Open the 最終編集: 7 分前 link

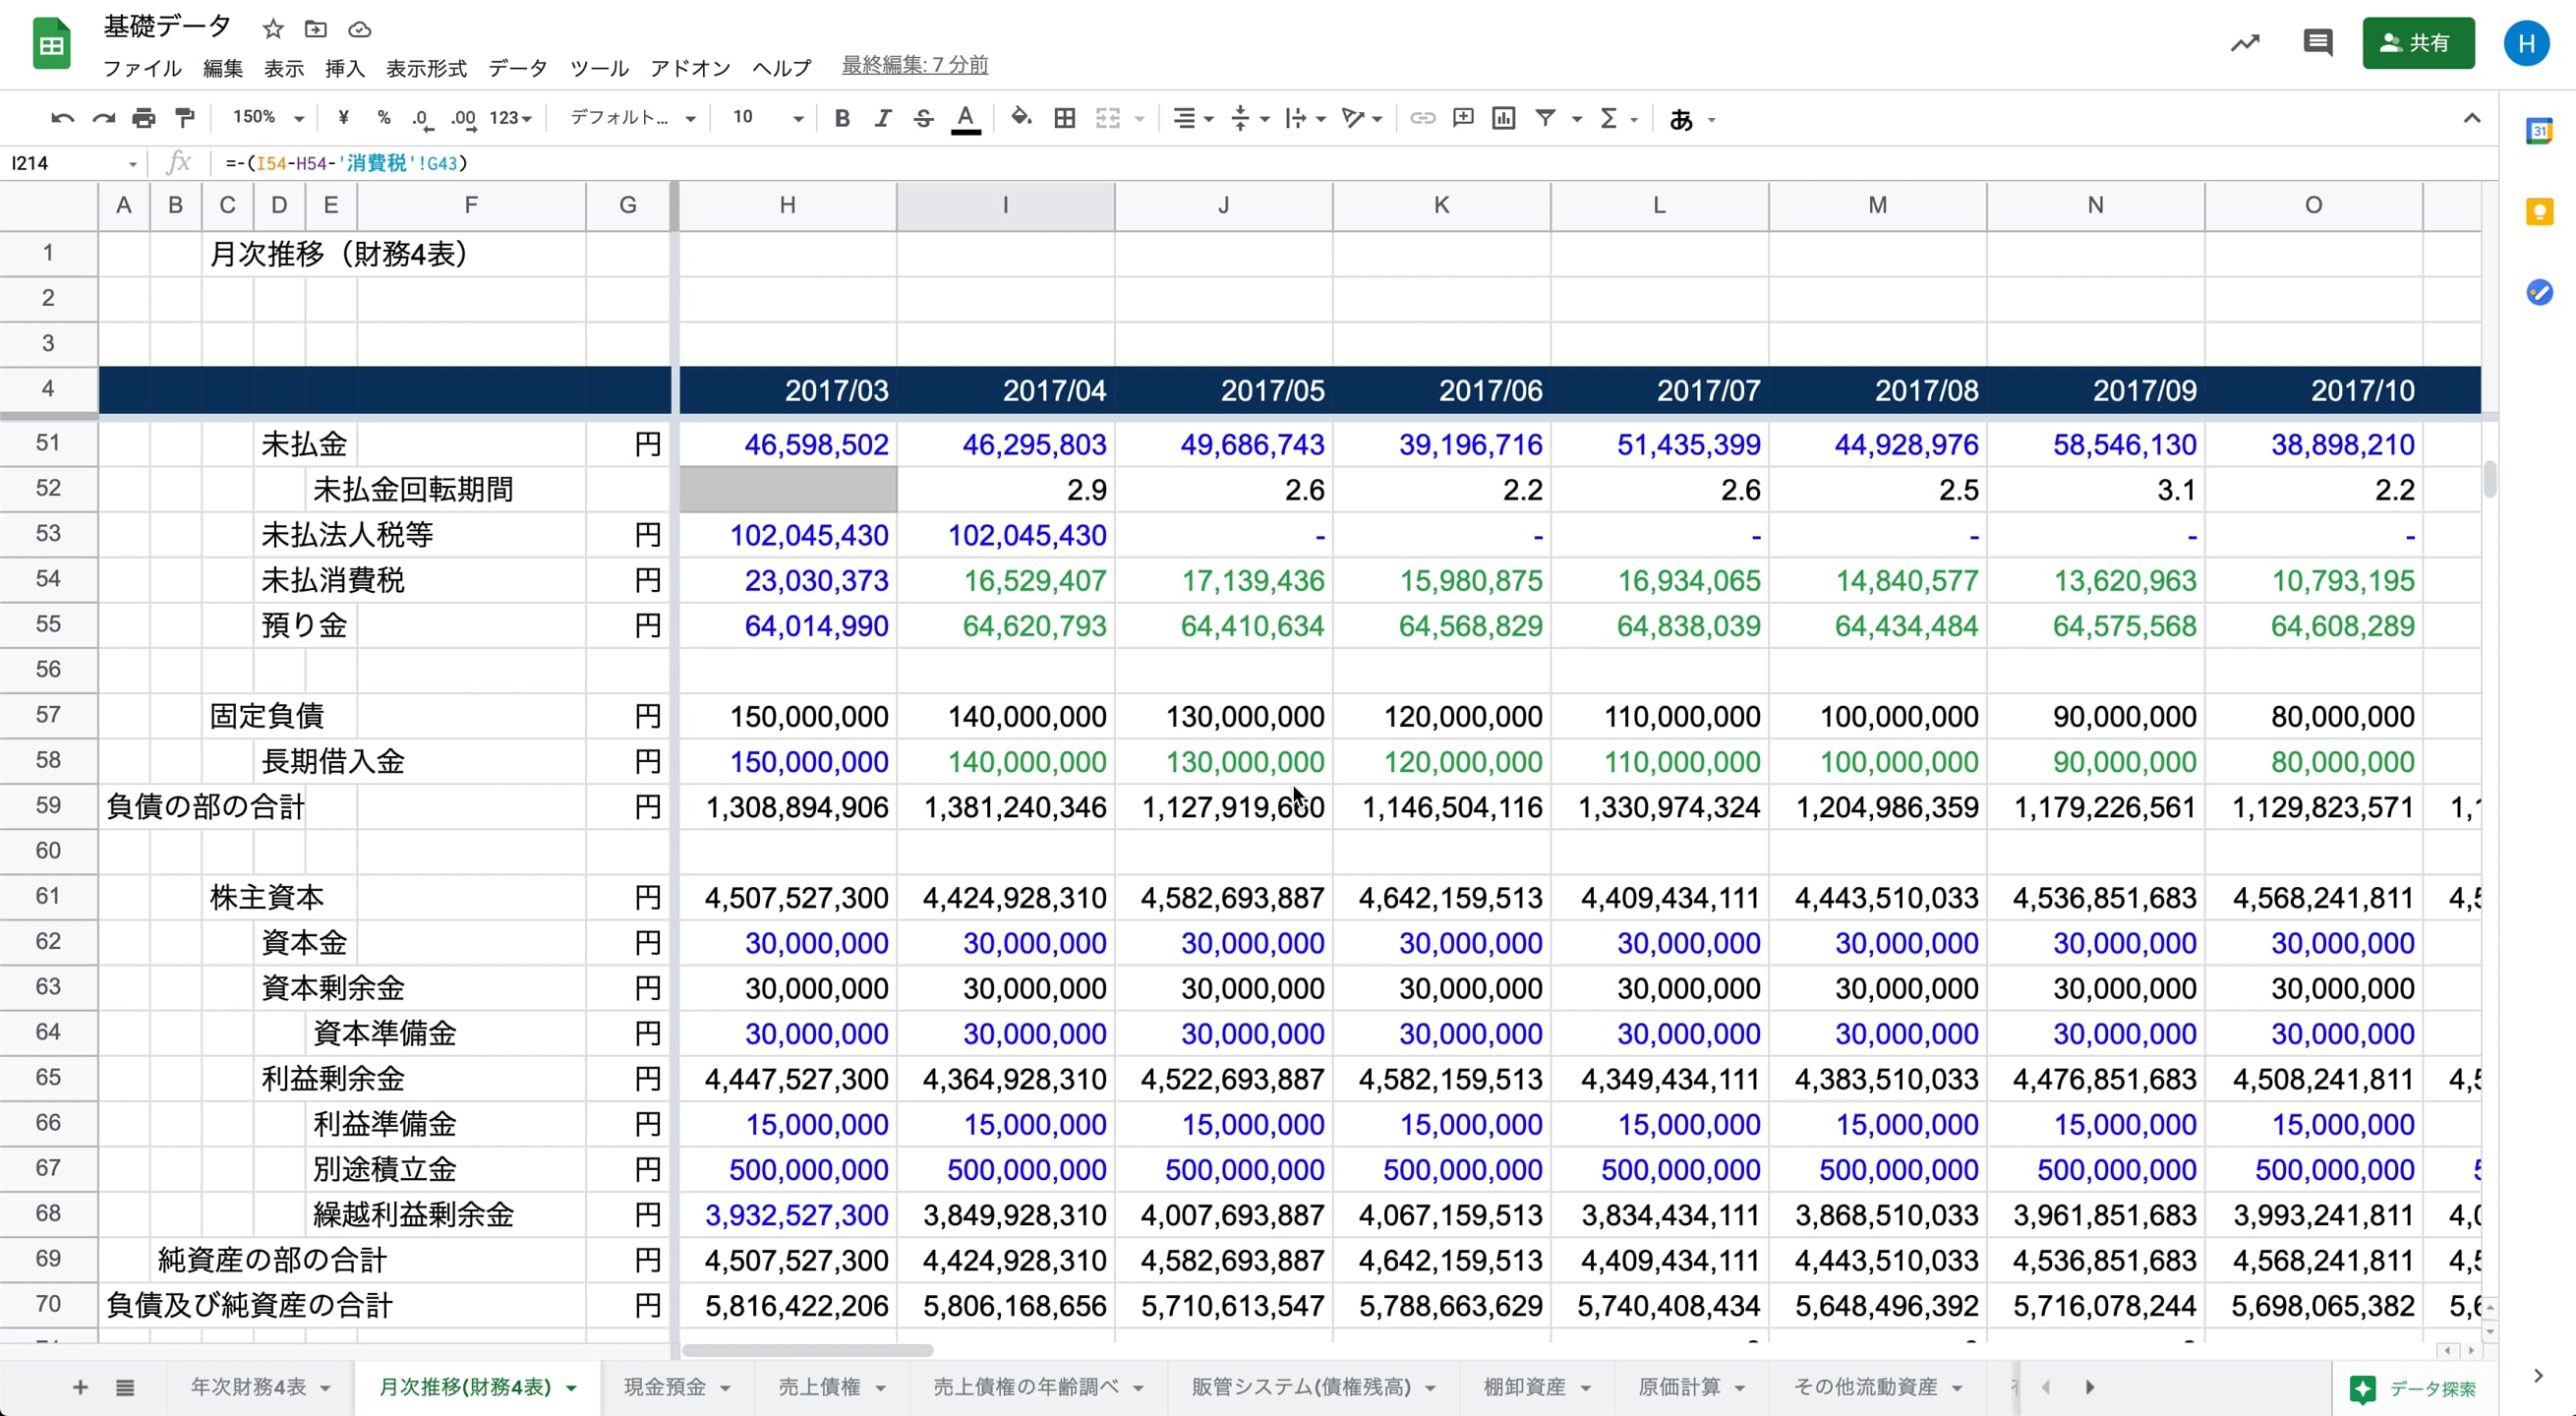[x=914, y=65]
